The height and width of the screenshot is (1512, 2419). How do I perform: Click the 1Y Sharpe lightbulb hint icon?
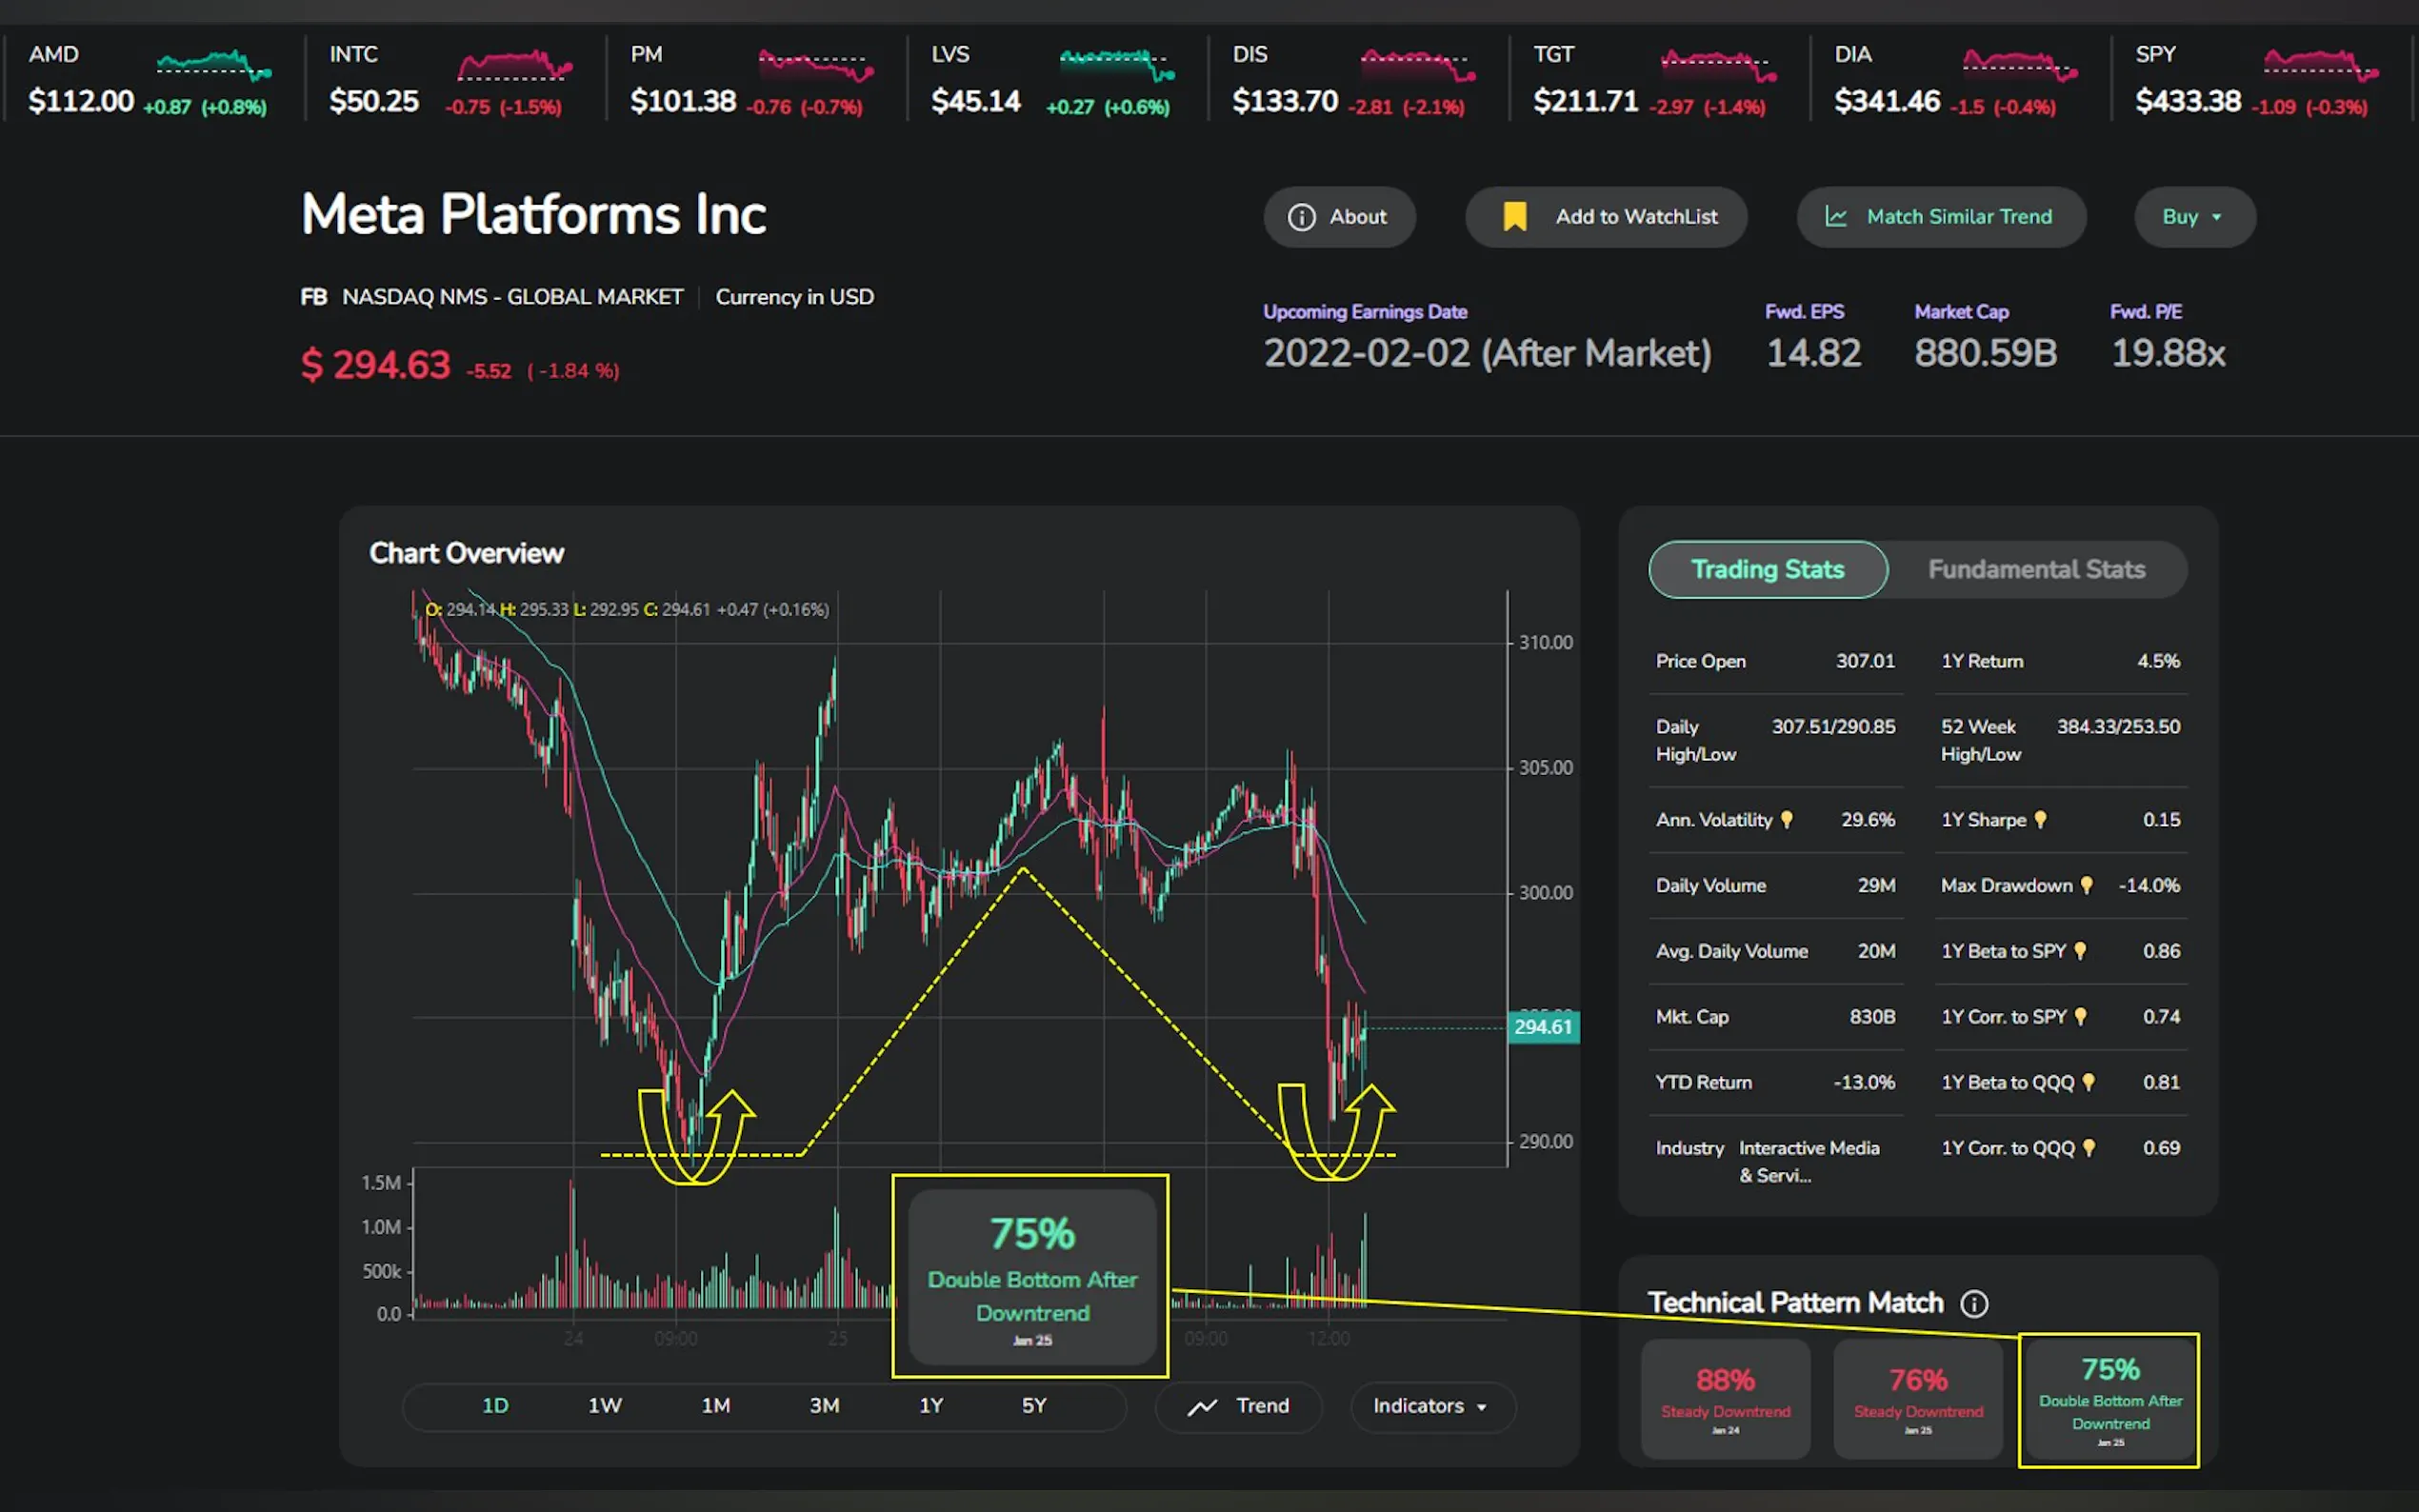[x=2041, y=820]
